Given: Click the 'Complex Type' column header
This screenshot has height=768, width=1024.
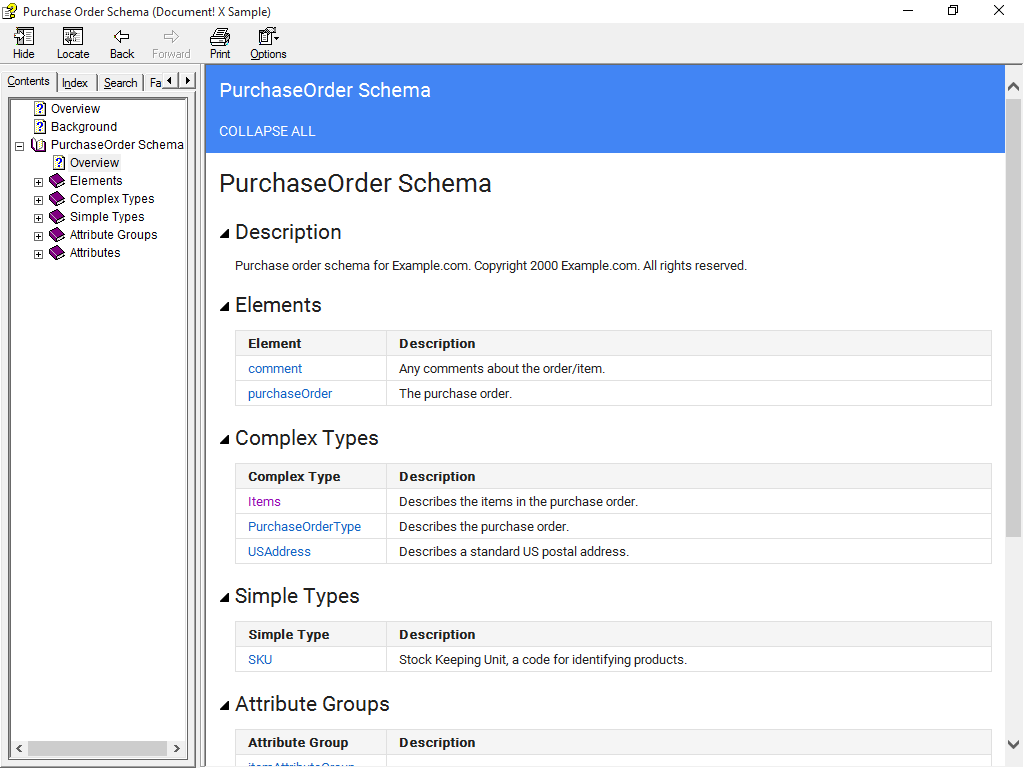Looking at the screenshot, I should click(x=311, y=476).
